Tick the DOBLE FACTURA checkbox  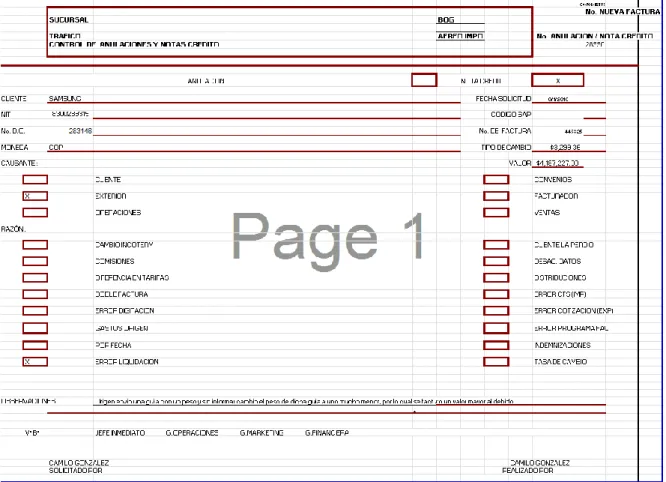click(35, 294)
